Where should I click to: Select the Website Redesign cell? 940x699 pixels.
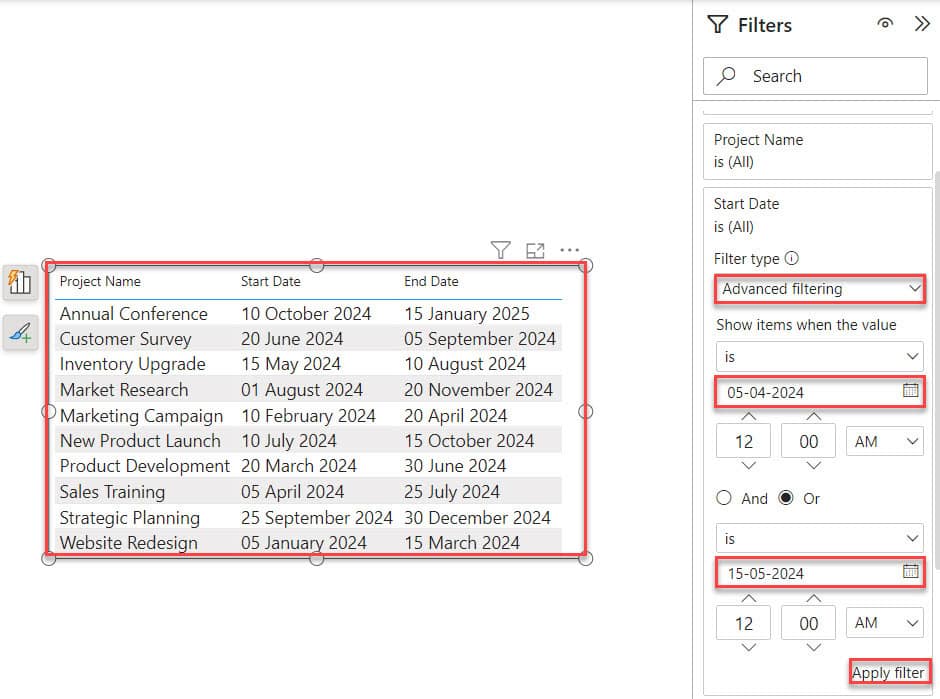[x=129, y=543]
